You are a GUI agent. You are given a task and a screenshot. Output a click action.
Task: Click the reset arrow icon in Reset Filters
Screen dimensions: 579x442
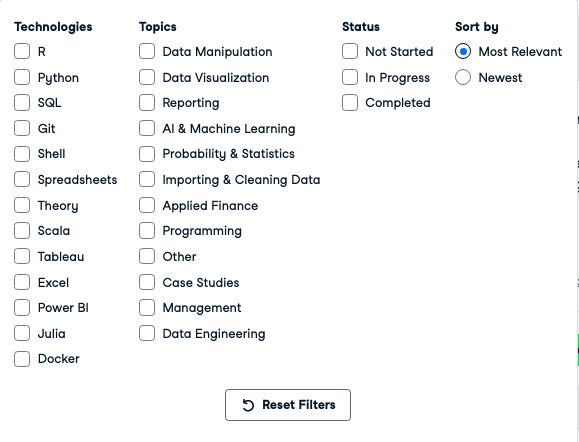coord(248,405)
